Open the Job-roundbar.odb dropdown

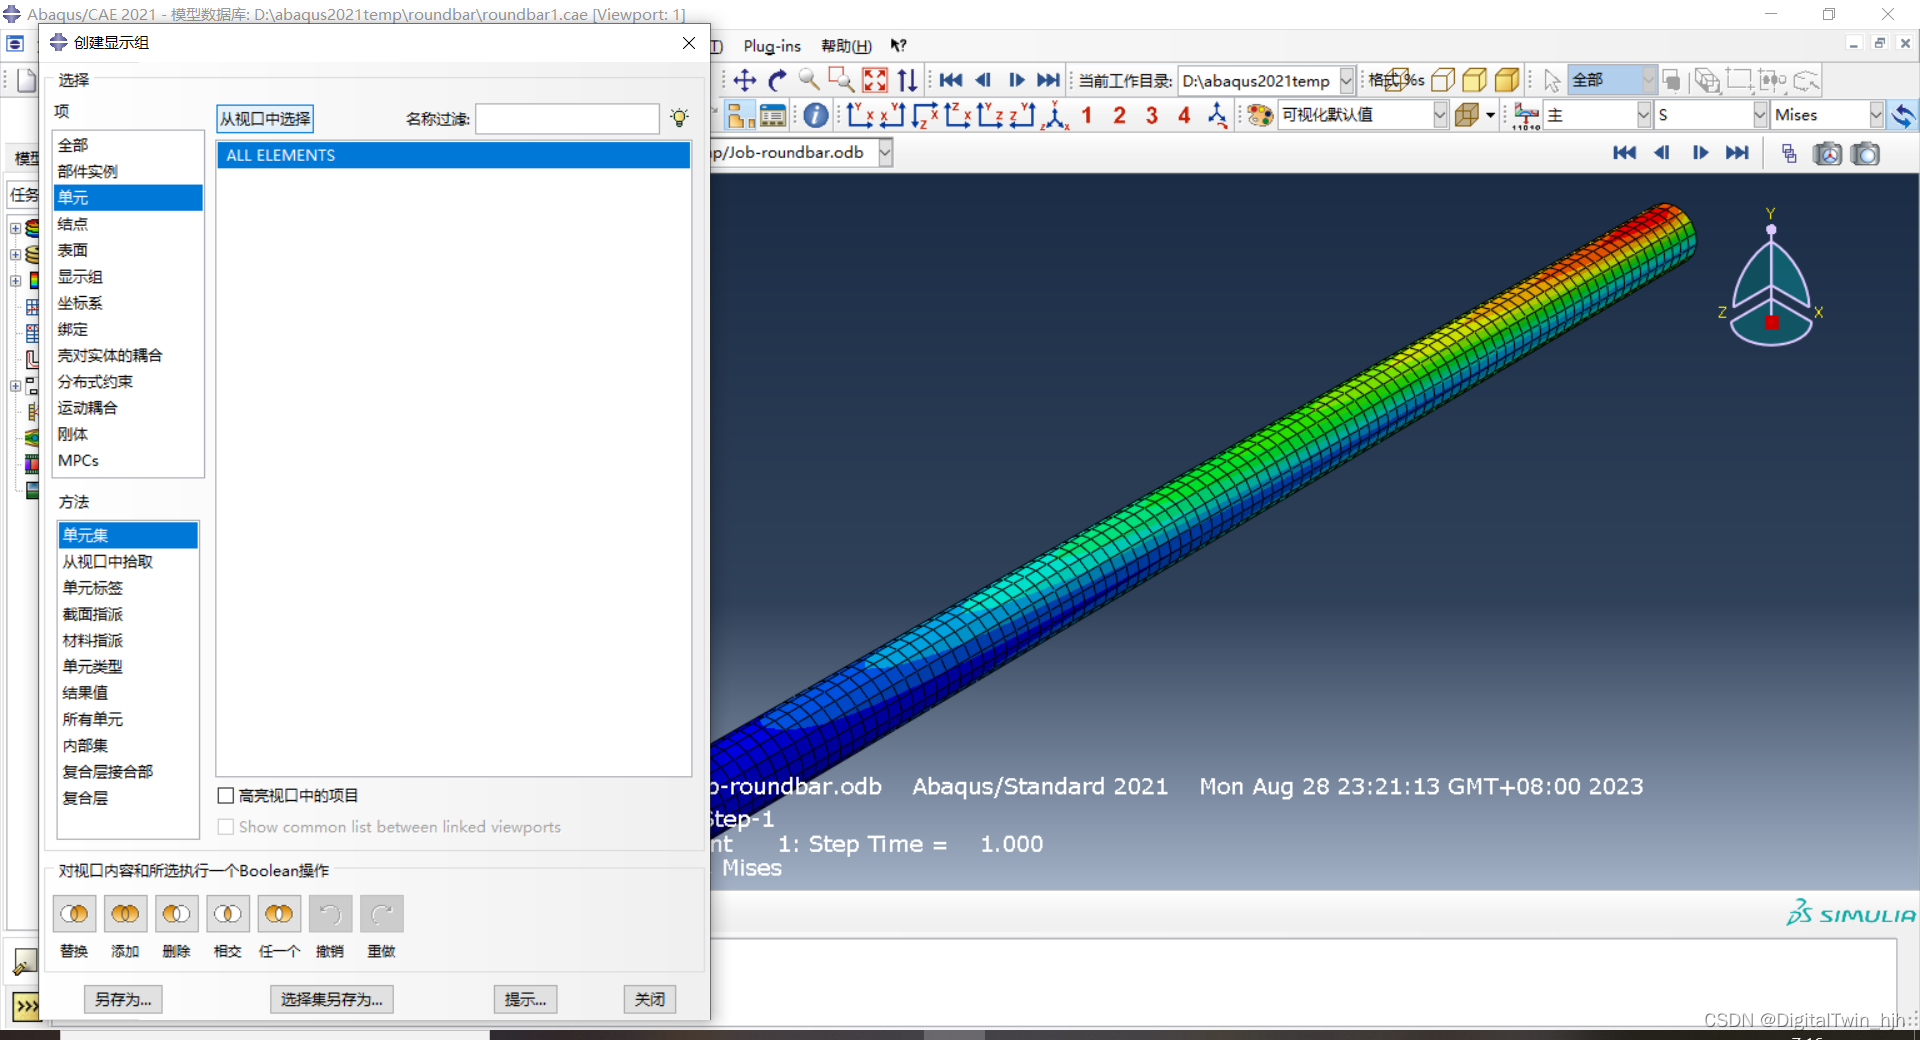(x=885, y=152)
